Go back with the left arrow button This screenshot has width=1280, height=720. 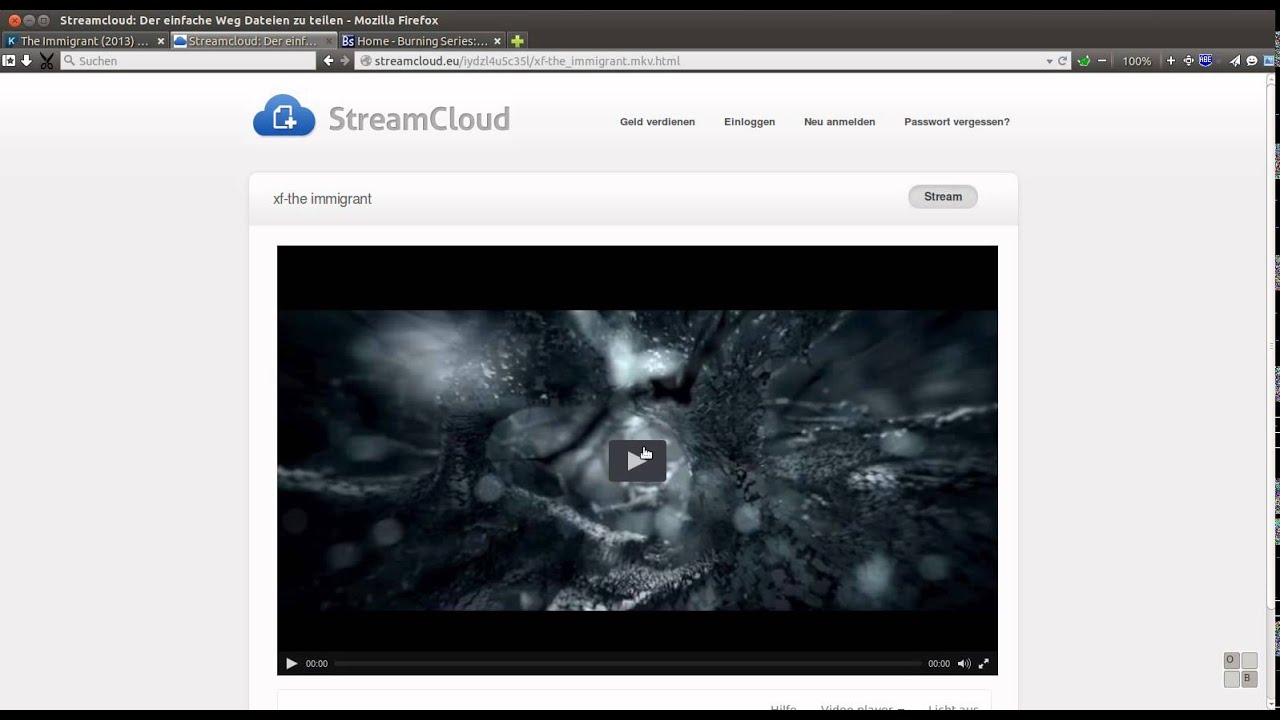328,61
